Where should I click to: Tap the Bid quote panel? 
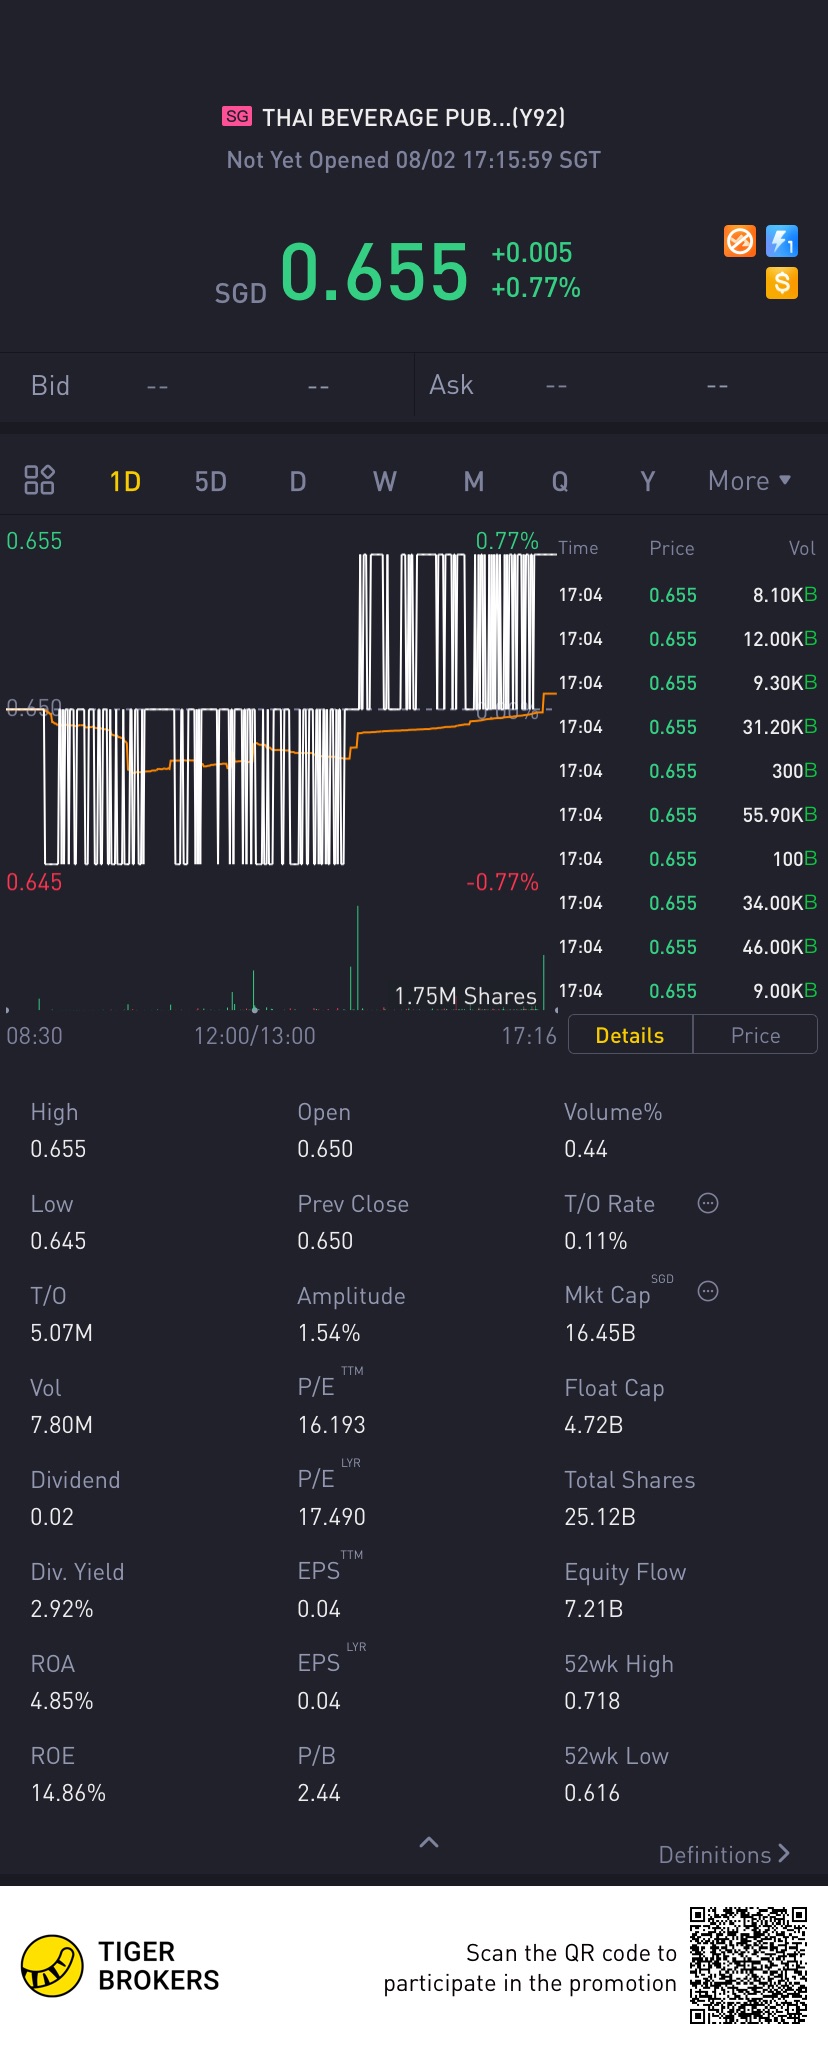pyautogui.click(x=207, y=385)
